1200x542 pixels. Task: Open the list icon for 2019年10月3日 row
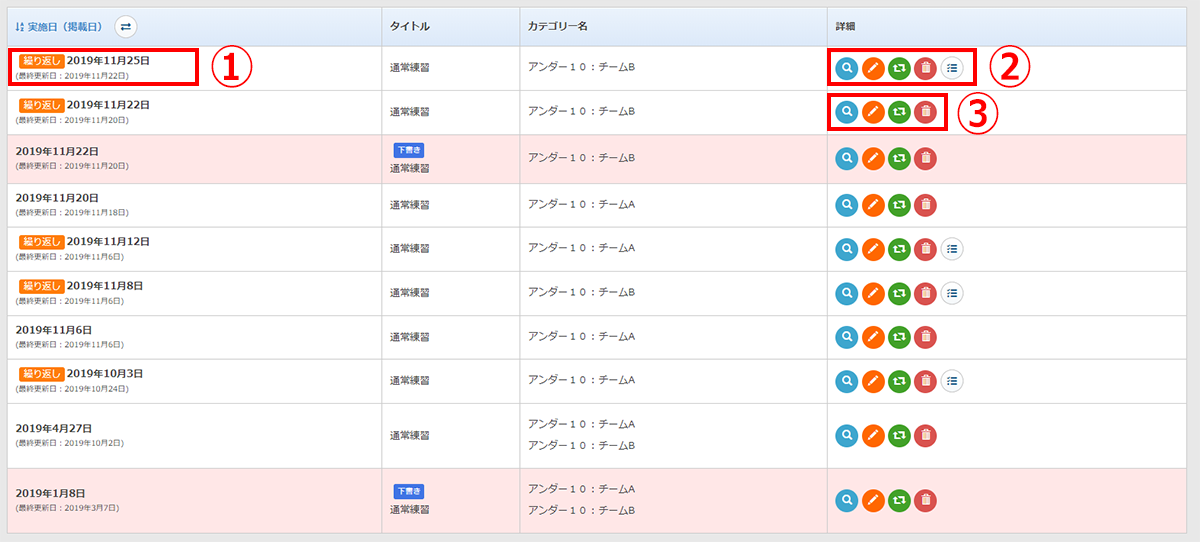[952, 381]
